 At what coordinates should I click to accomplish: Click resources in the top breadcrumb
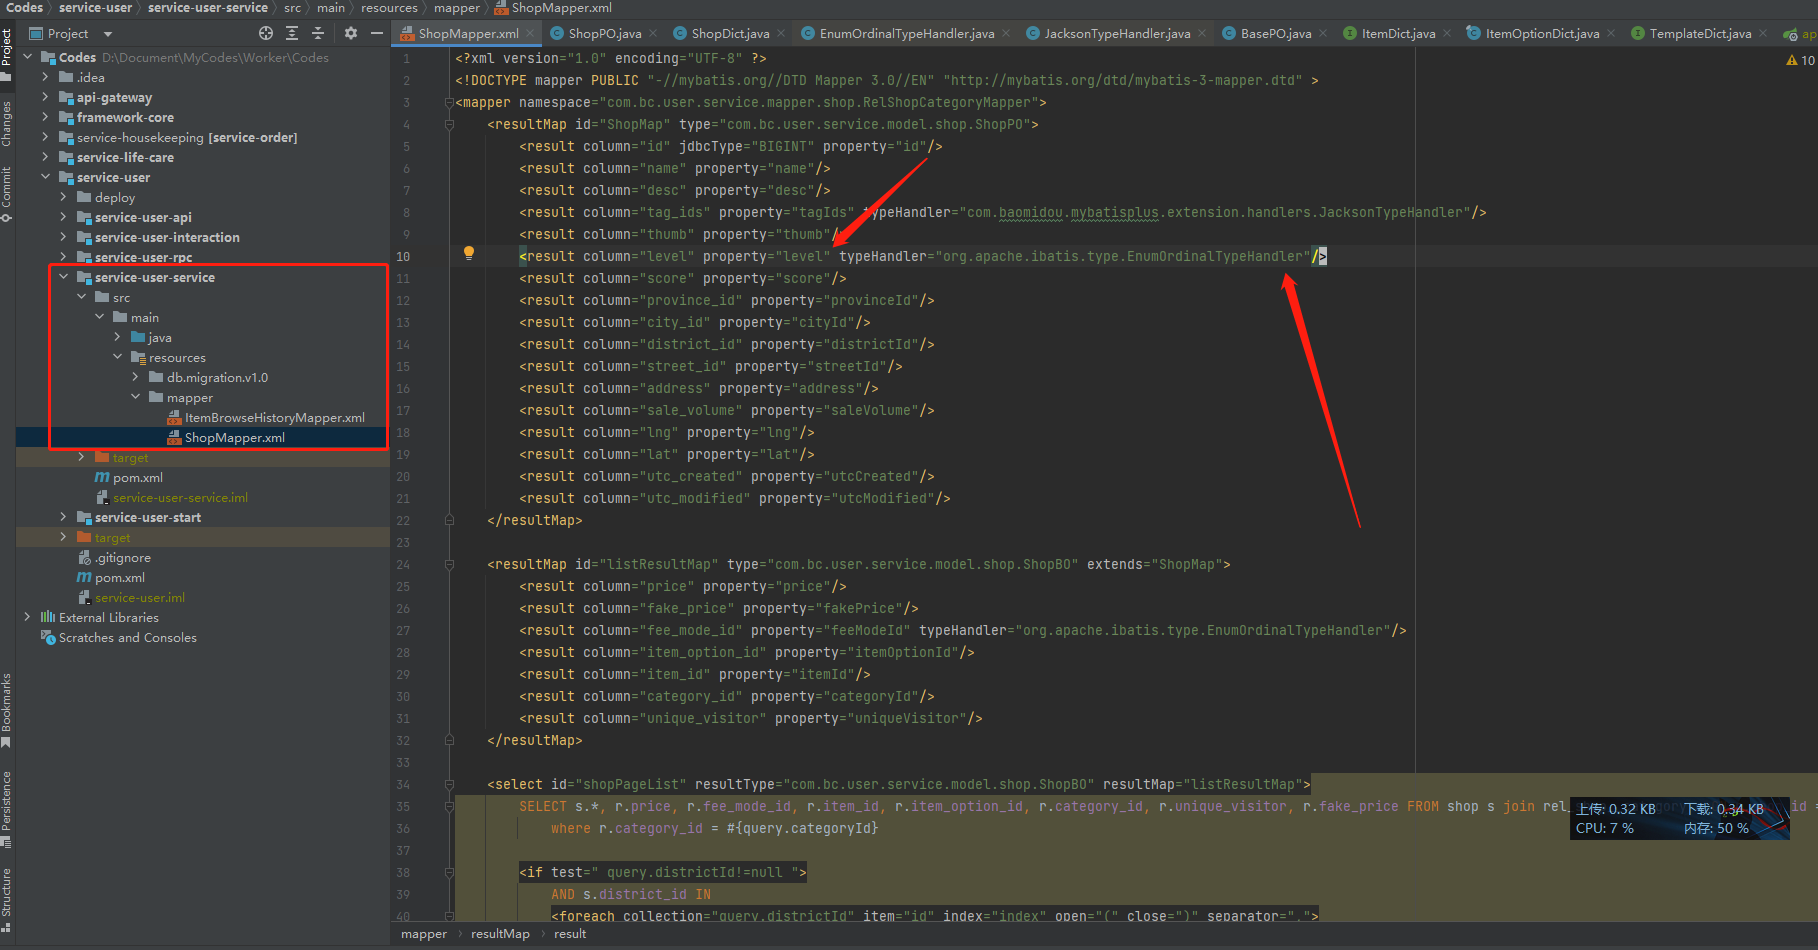(x=389, y=8)
